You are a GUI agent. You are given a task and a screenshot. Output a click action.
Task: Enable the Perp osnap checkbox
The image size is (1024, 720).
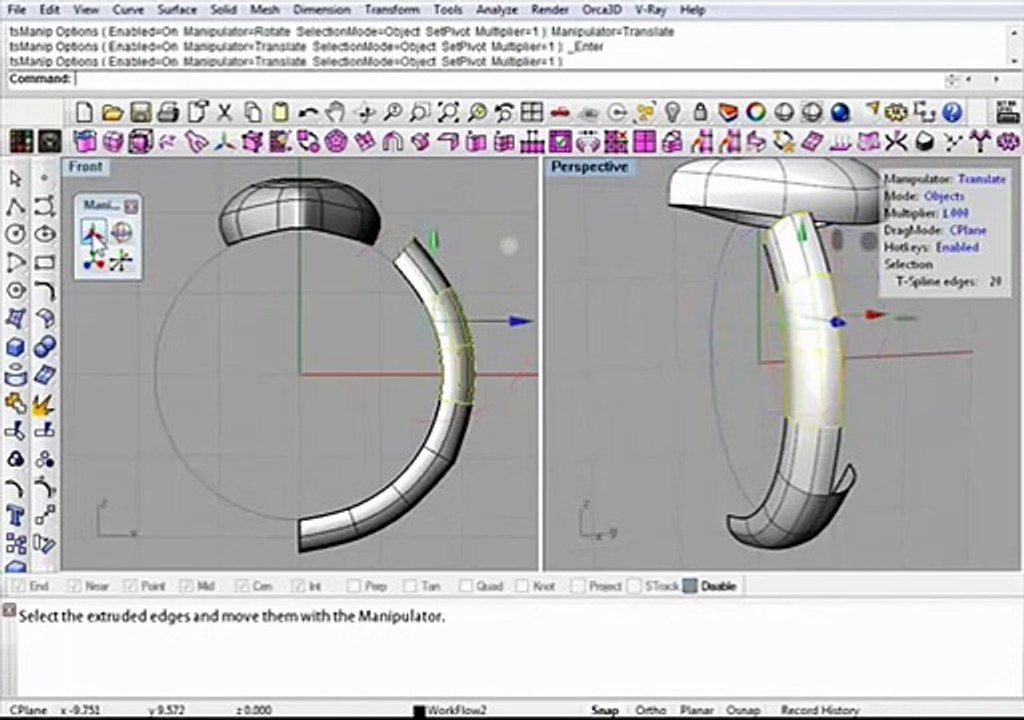point(353,586)
